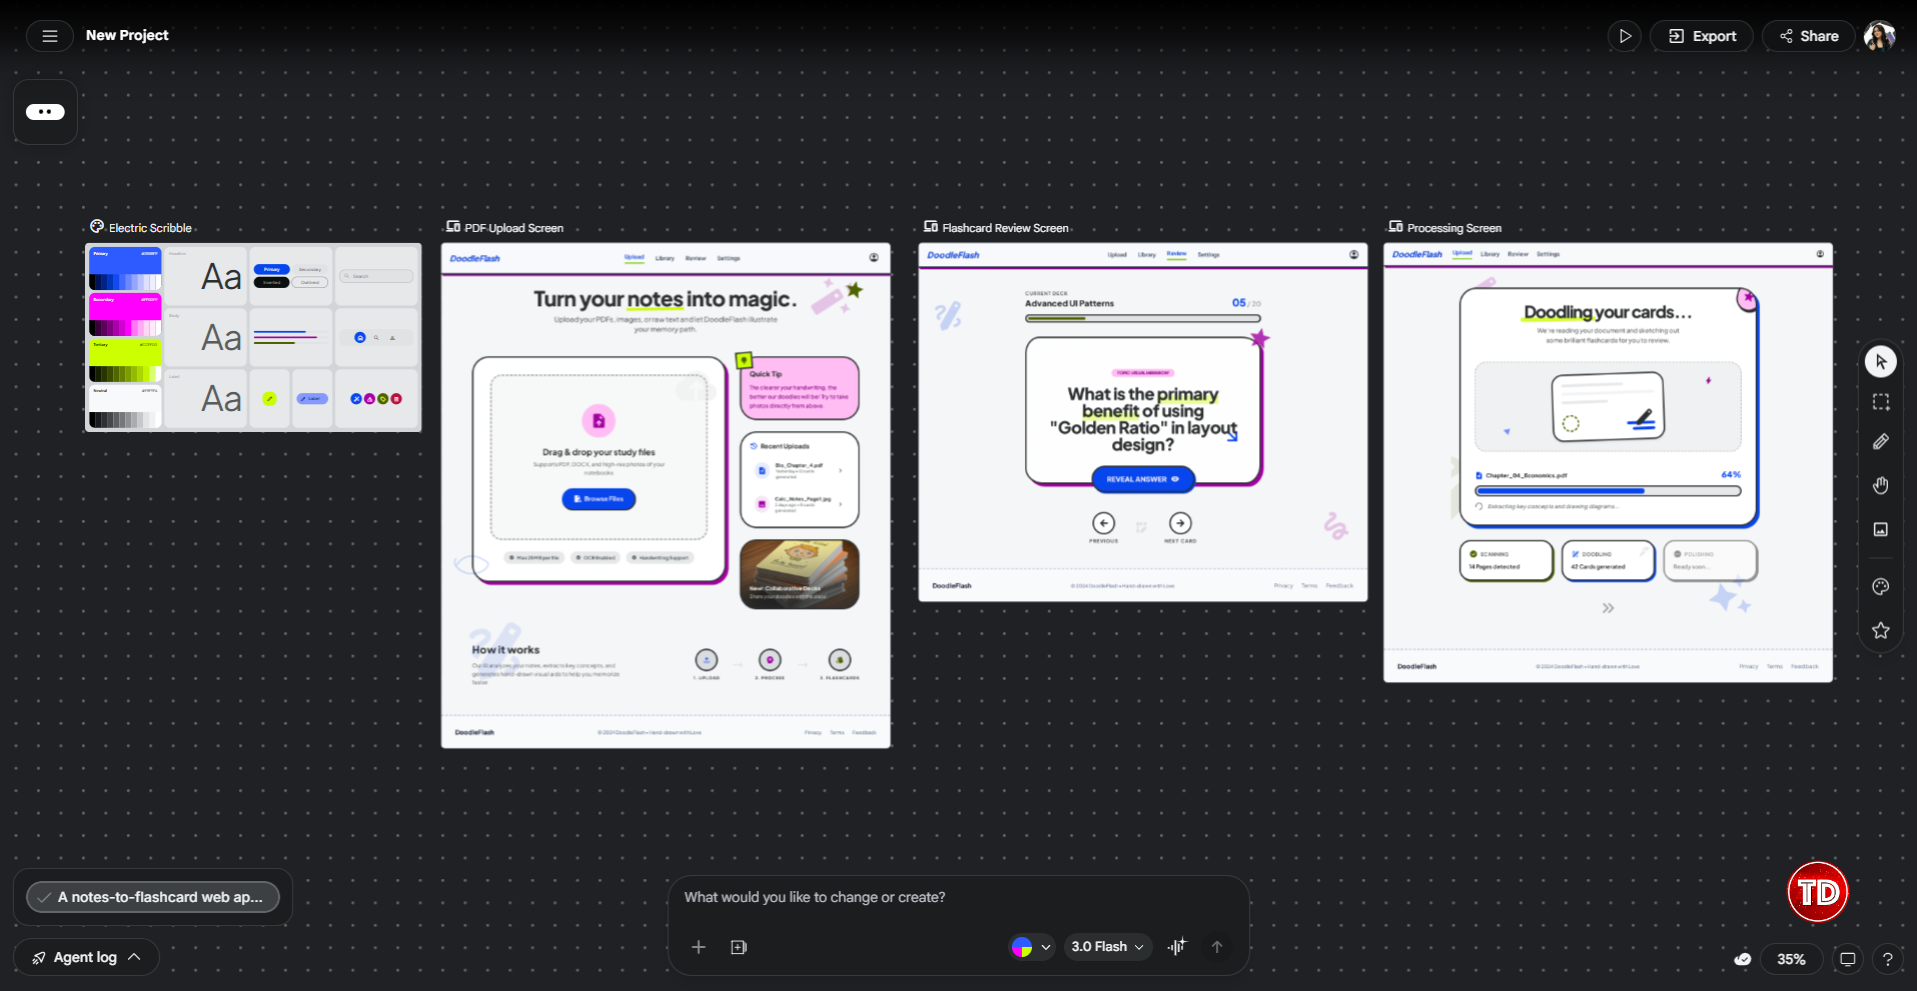Open the theme palette tool
Screen dimensions: 1917x991
click(x=1881, y=587)
